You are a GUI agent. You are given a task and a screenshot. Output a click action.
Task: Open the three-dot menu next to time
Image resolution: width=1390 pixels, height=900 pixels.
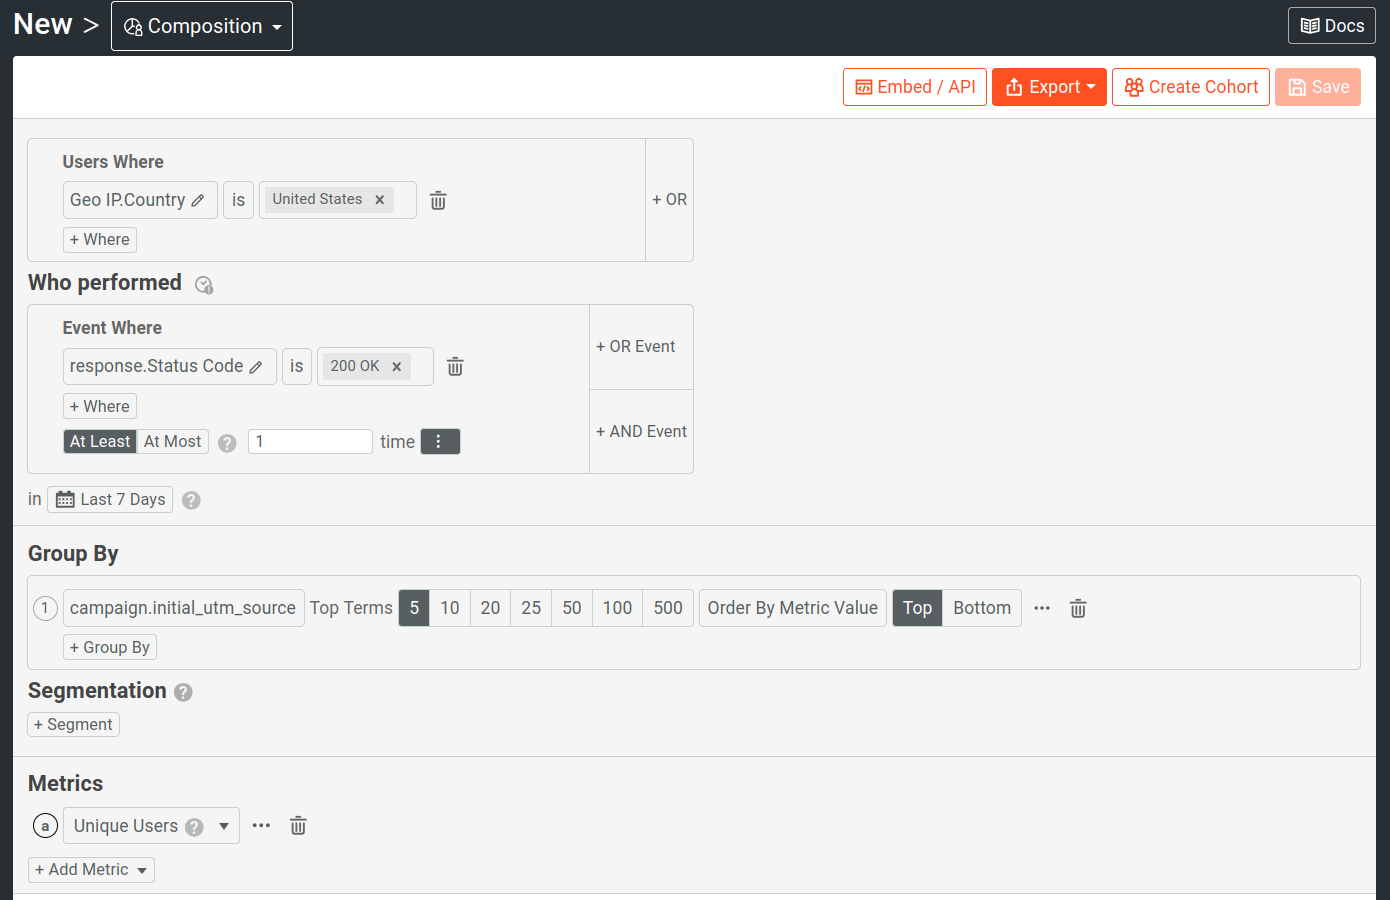tap(440, 441)
